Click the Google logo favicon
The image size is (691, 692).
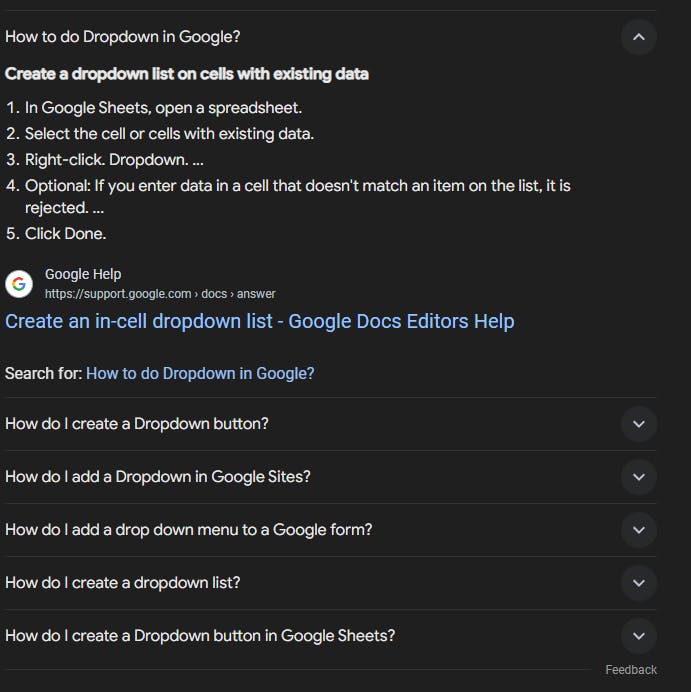click(x=19, y=284)
